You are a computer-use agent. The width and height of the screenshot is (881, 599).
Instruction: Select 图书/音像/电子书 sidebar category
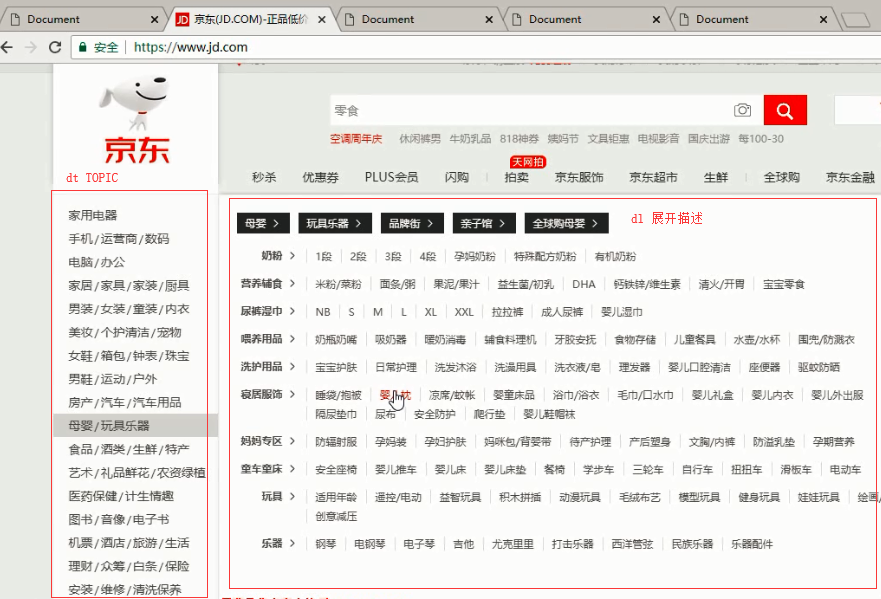point(119,520)
